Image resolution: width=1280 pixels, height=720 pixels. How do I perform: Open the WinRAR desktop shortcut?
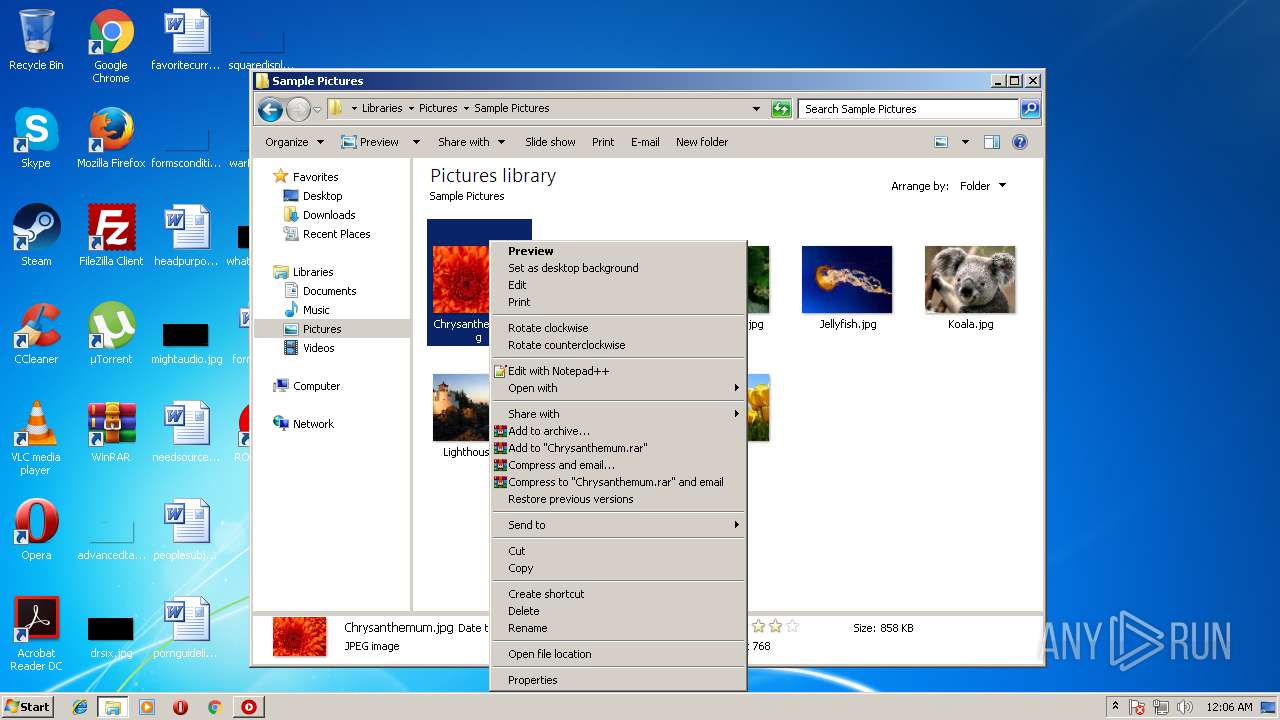(111, 432)
